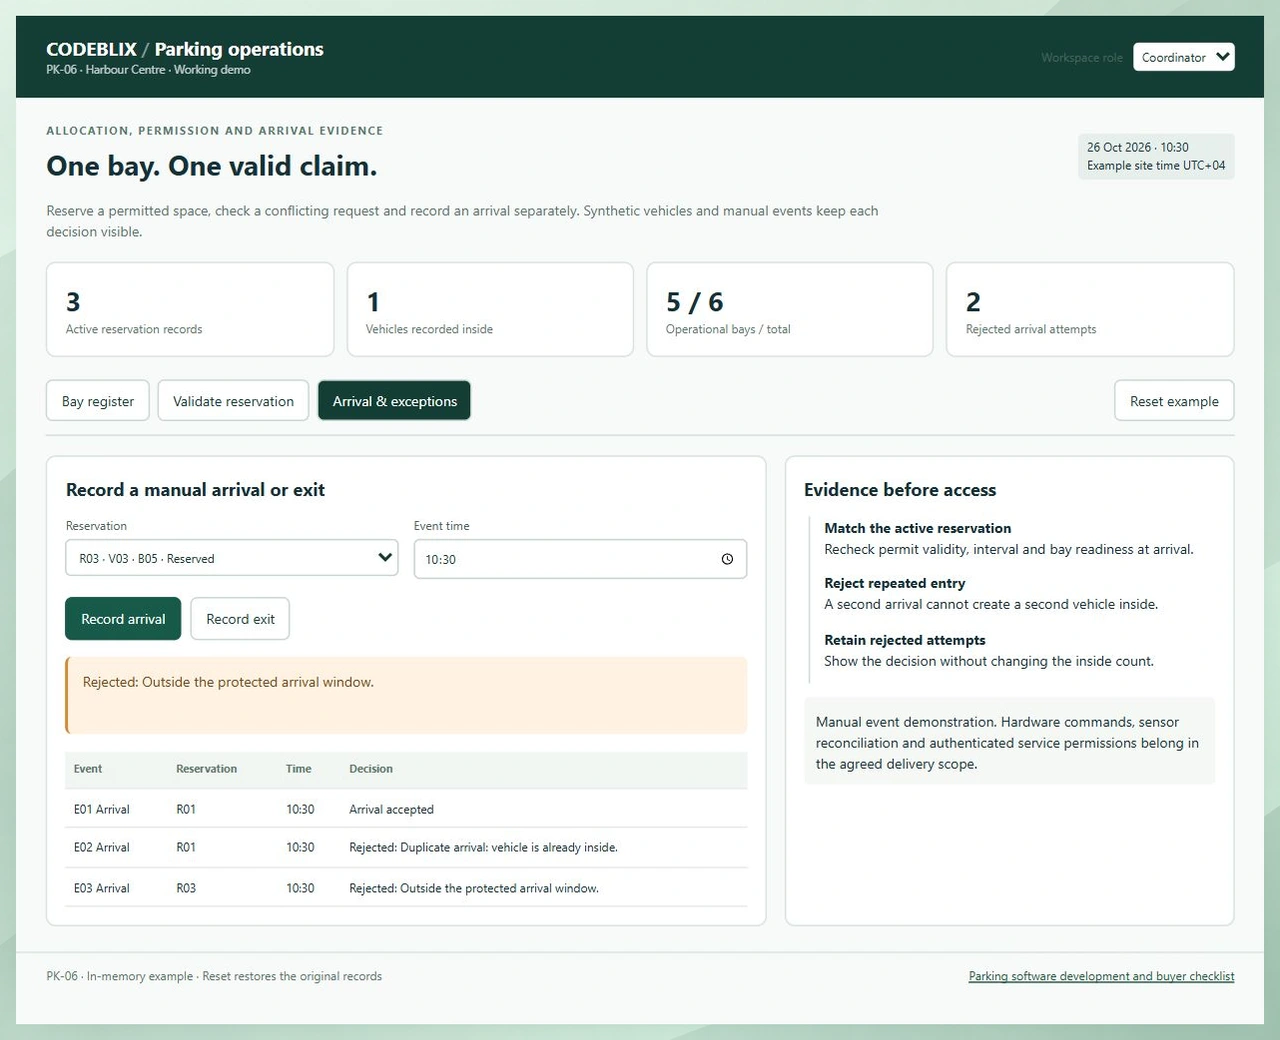Image resolution: width=1280 pixels, height=1040 pixels.
Task: Select the Active reservation records card
Action: 190,309
